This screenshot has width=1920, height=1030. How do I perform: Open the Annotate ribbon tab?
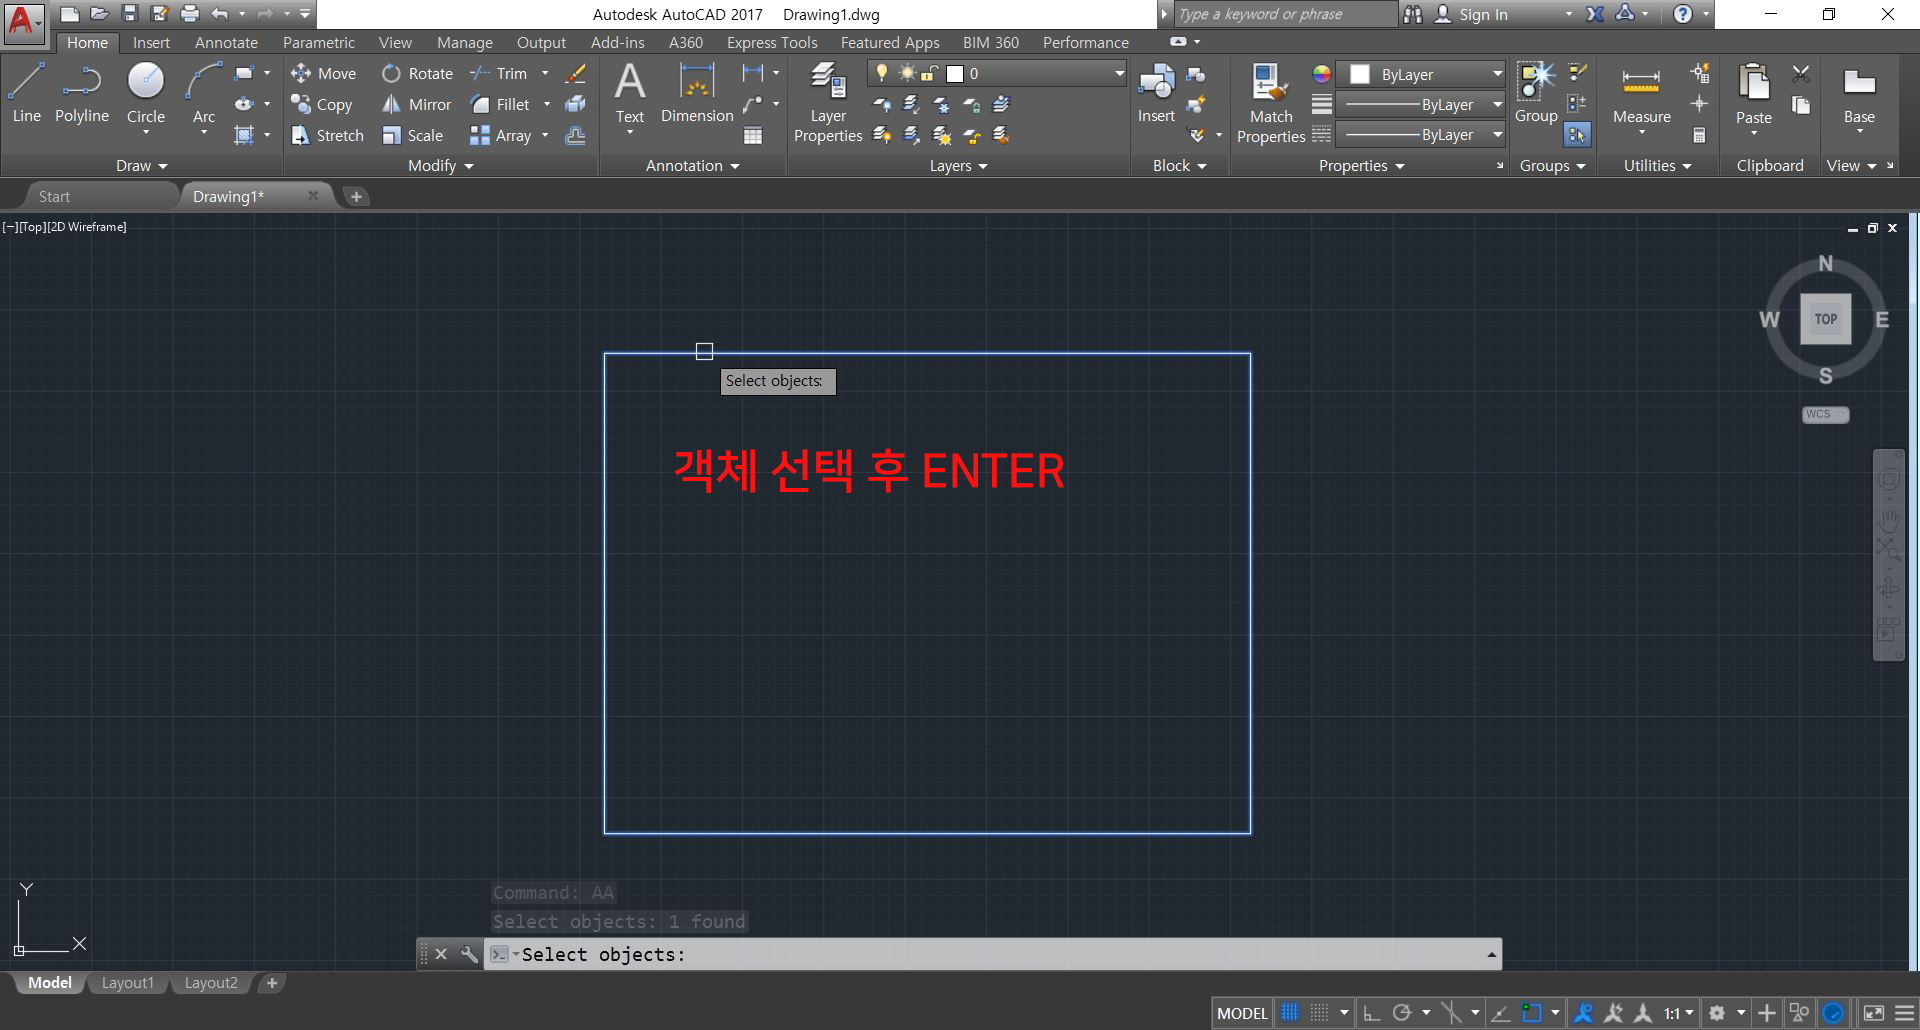[x=226, y=42]
